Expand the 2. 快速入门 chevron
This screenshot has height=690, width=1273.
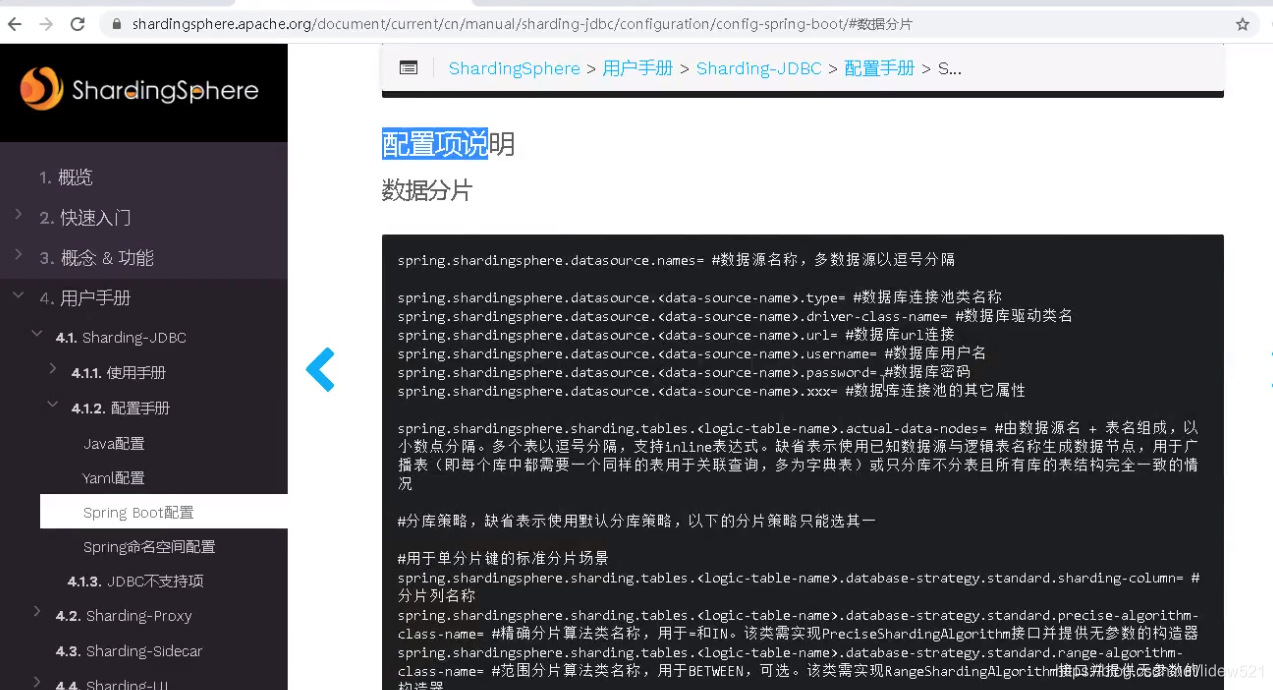coord(19,215)
